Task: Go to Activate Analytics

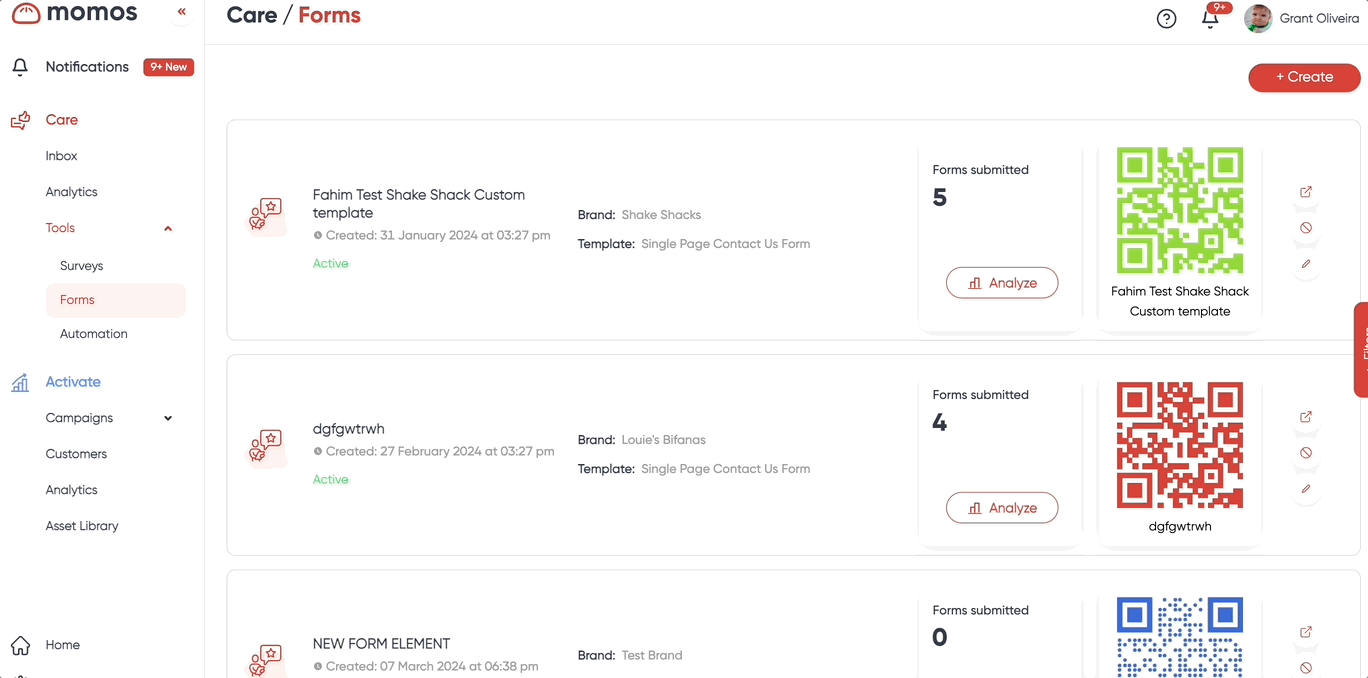Action: [x=71, y=490]
